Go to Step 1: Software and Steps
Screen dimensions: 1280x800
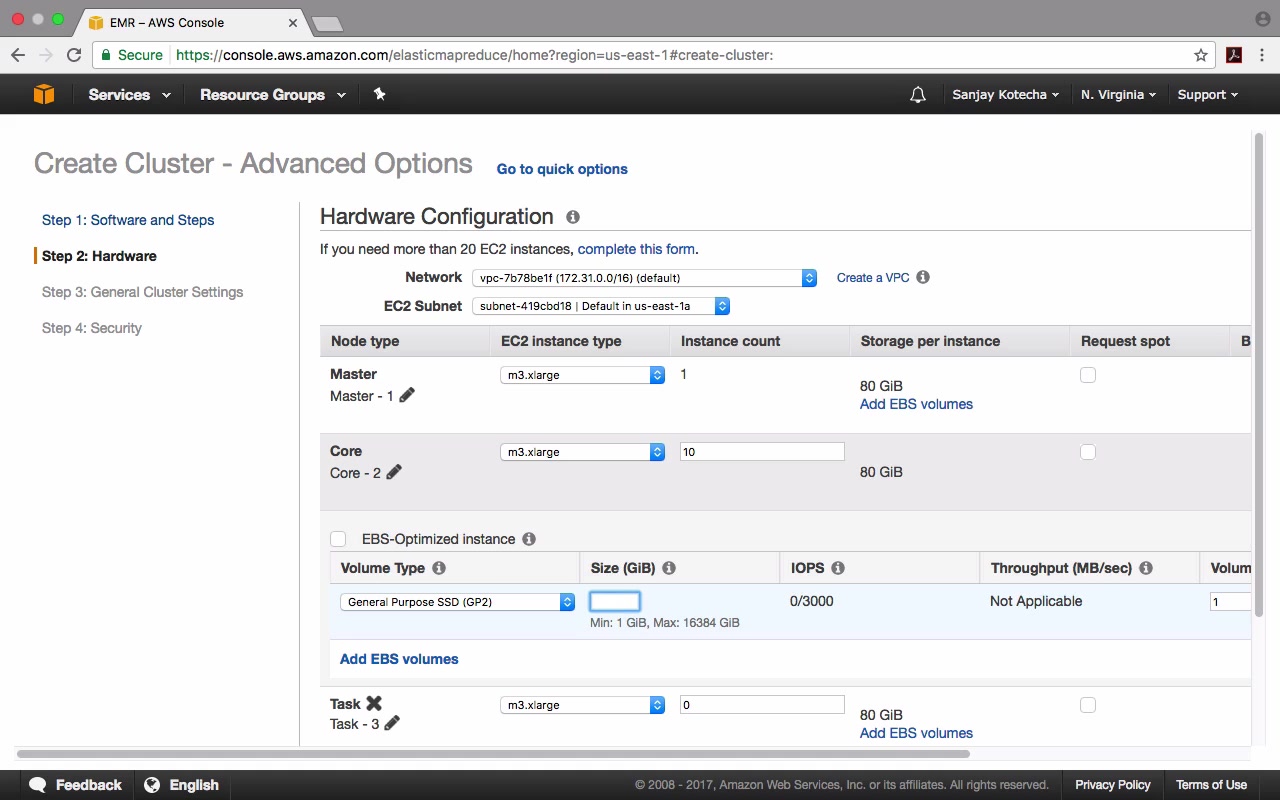128,220
